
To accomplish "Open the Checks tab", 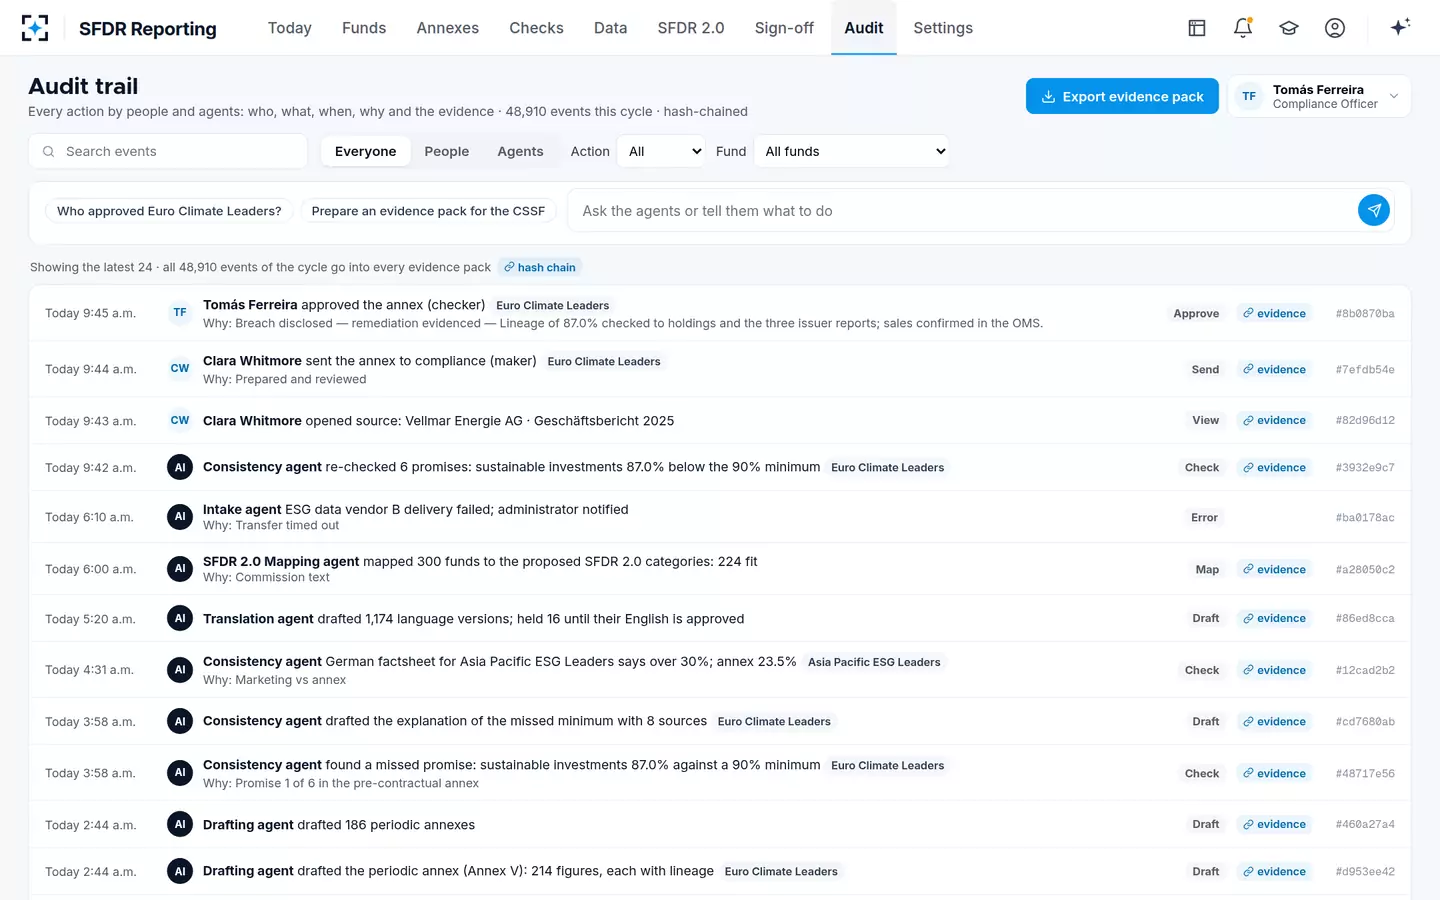I will click(x=537, y=28).
